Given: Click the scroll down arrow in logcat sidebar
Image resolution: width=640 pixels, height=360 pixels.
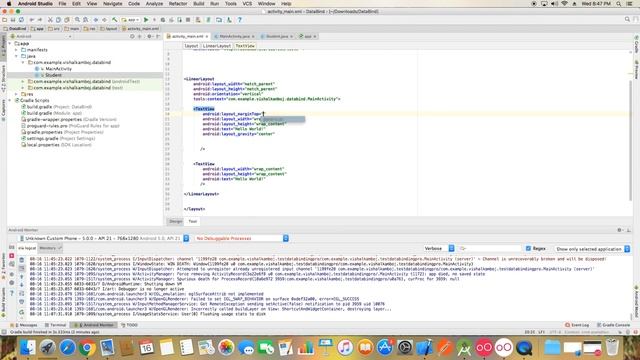Looking at the screenshot, I should 22,285.
